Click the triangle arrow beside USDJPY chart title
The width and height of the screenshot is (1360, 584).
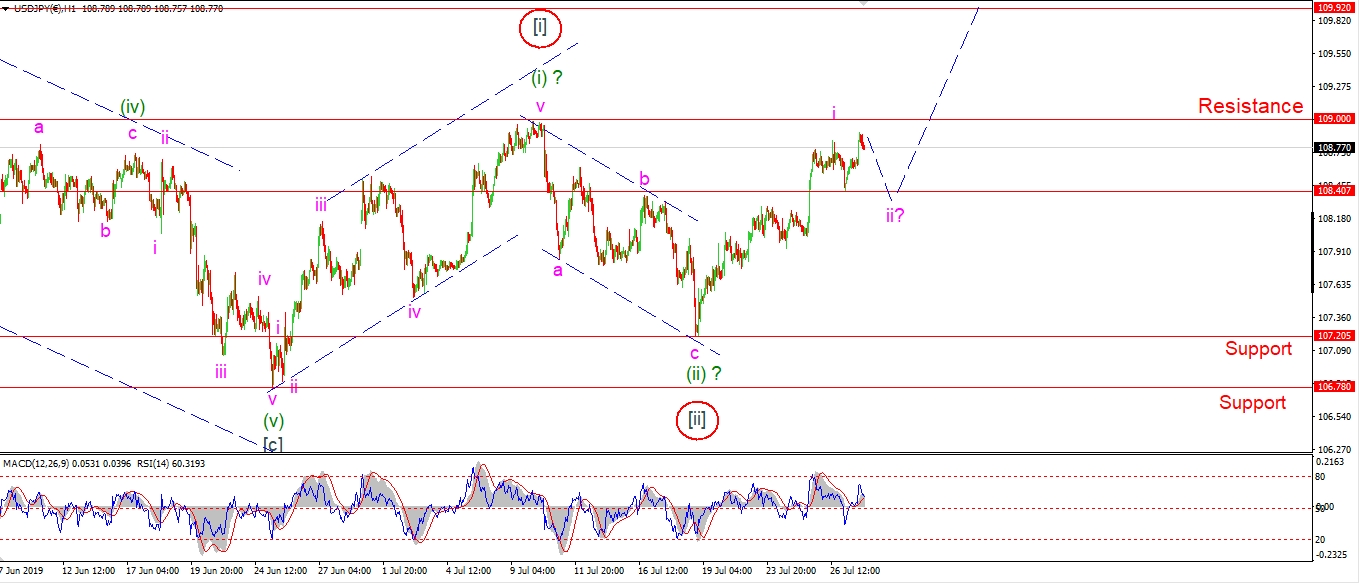click(5, 8)
